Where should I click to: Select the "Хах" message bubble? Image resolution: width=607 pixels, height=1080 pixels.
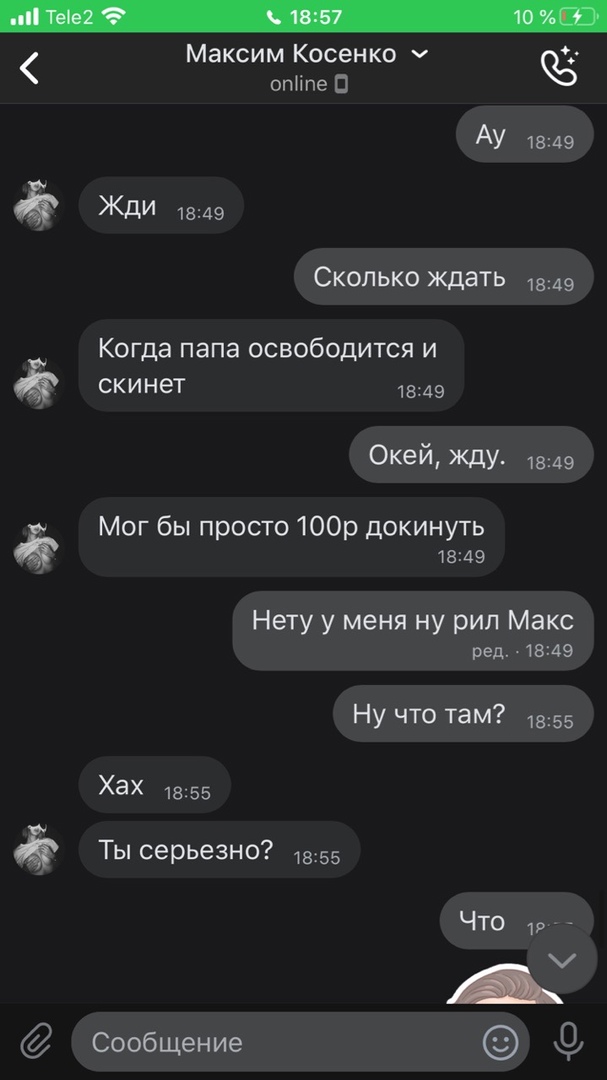154,785
